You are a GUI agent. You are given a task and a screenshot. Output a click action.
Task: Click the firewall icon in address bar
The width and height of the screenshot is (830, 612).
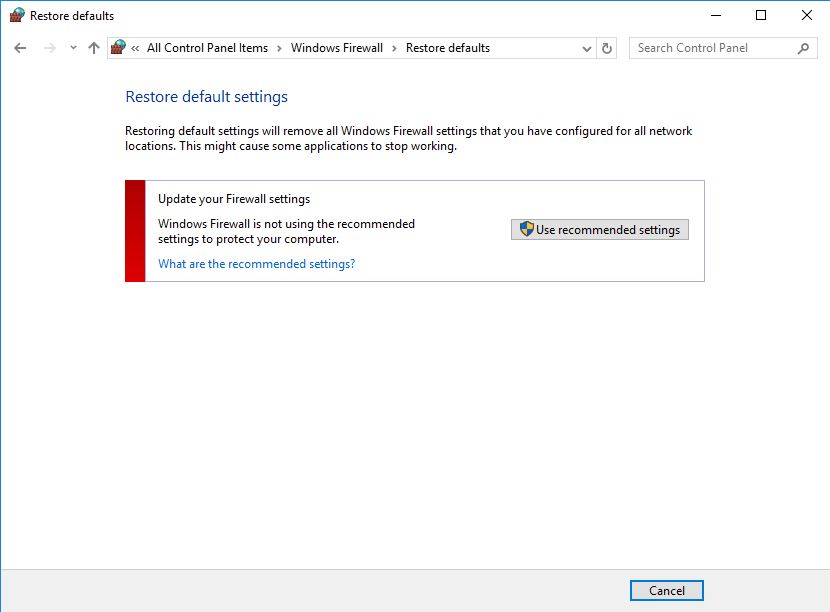pos(118,48)
